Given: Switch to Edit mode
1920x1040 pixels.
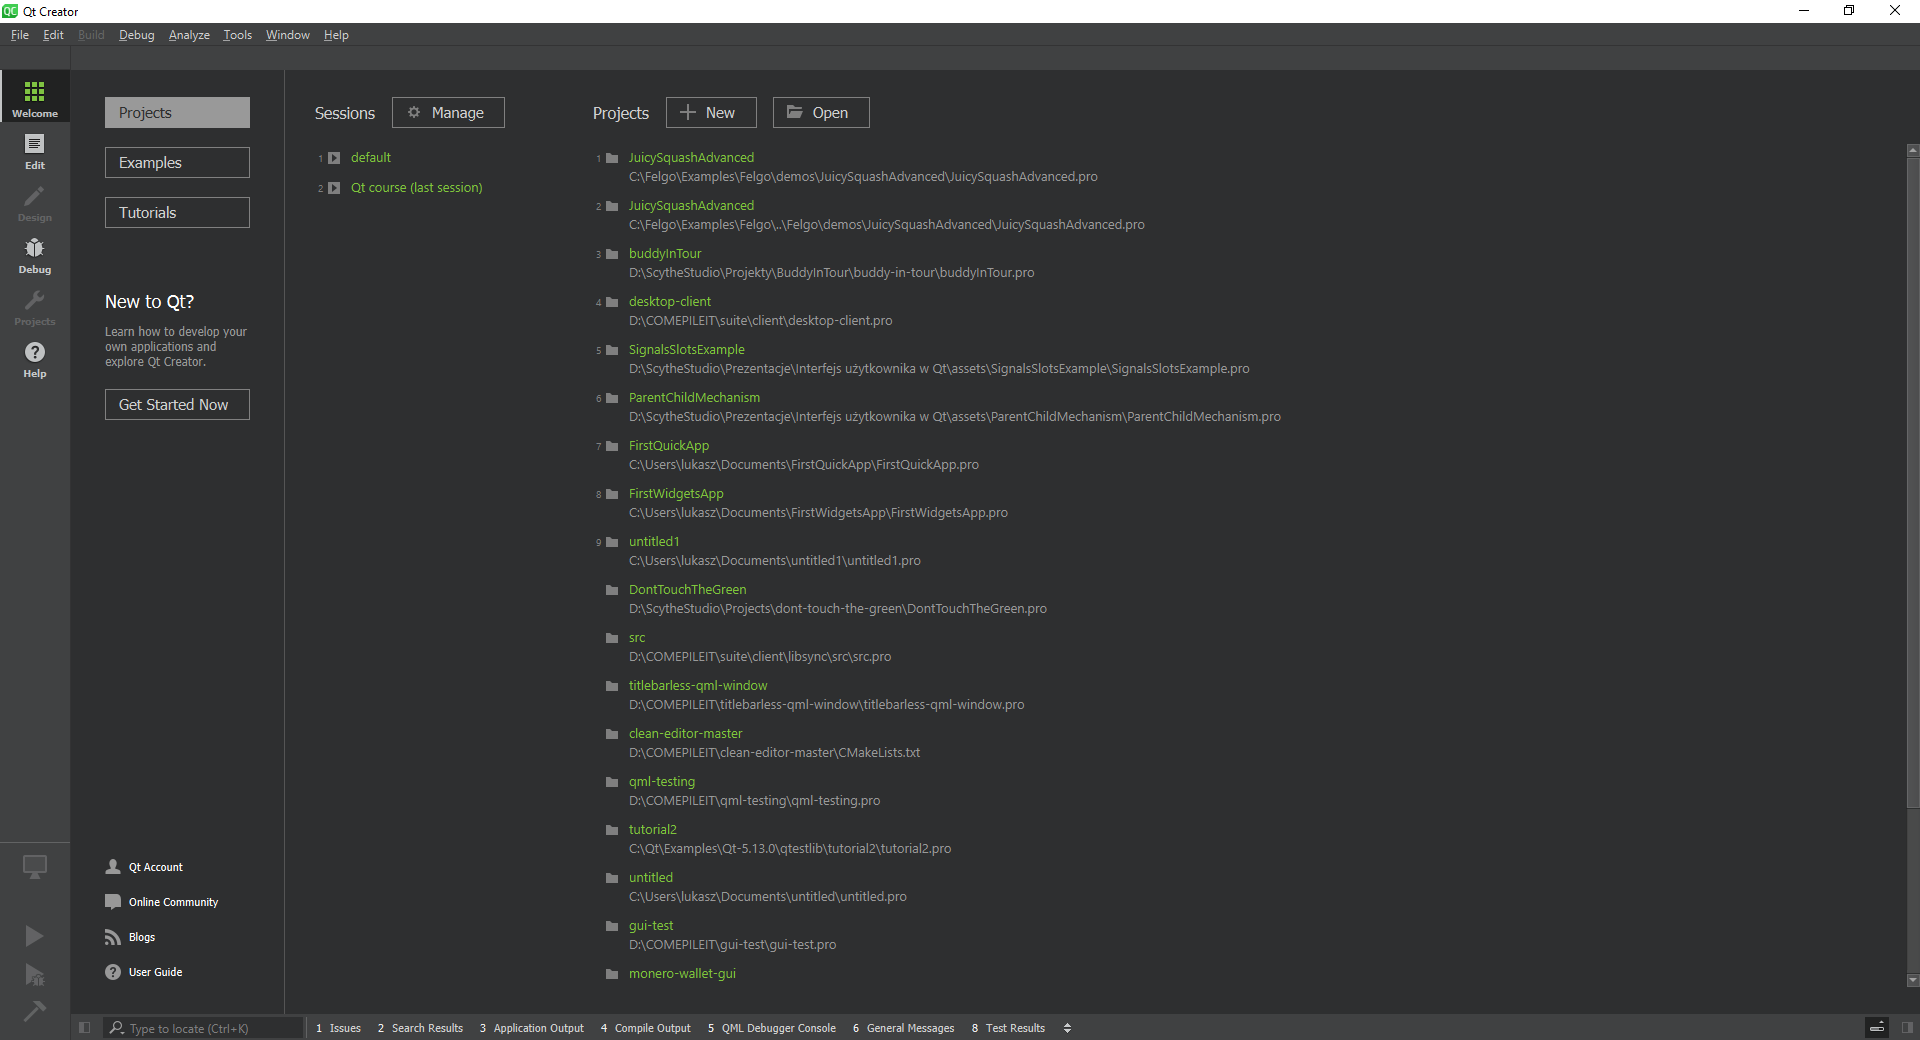Looking at the screenshot, I should 34,151.
